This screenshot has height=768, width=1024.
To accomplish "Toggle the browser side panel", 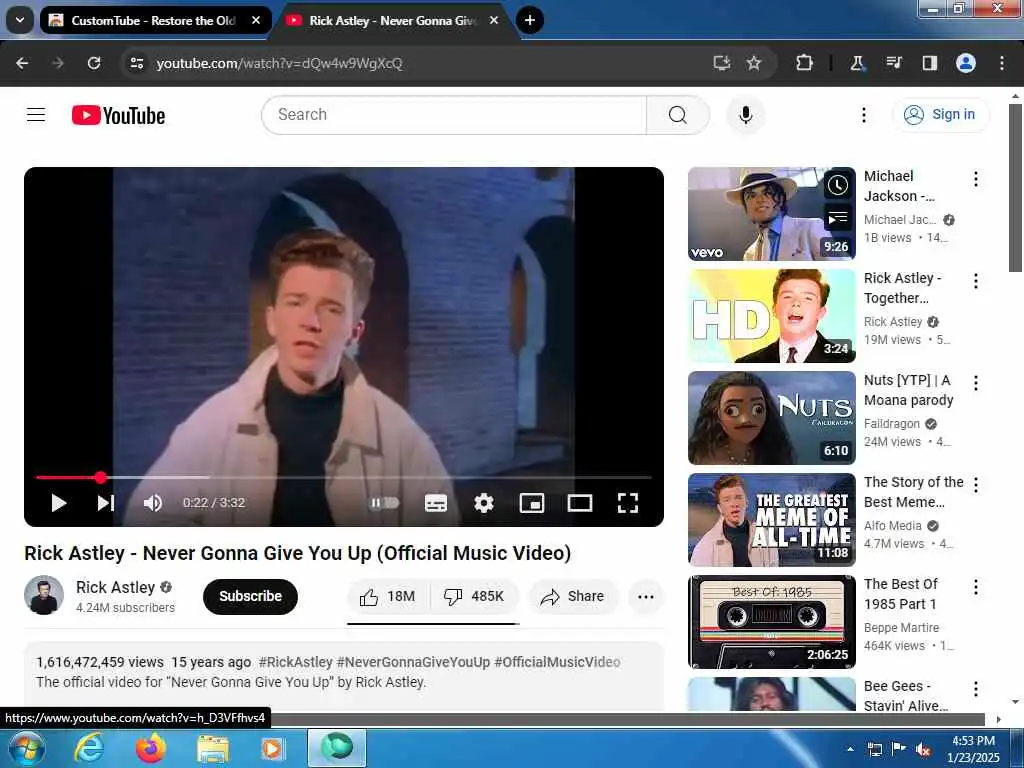I will pos(929,63).
